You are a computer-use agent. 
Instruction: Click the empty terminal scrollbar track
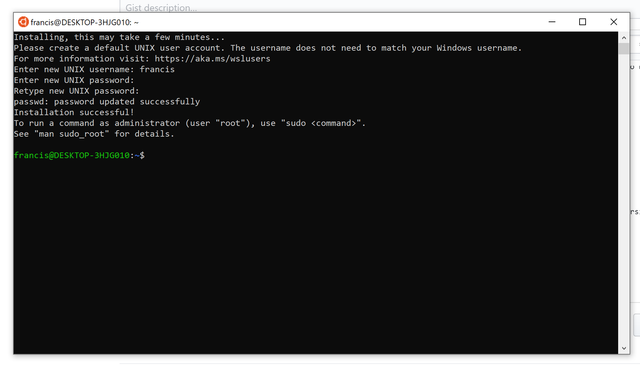click(x=624, y=198)
